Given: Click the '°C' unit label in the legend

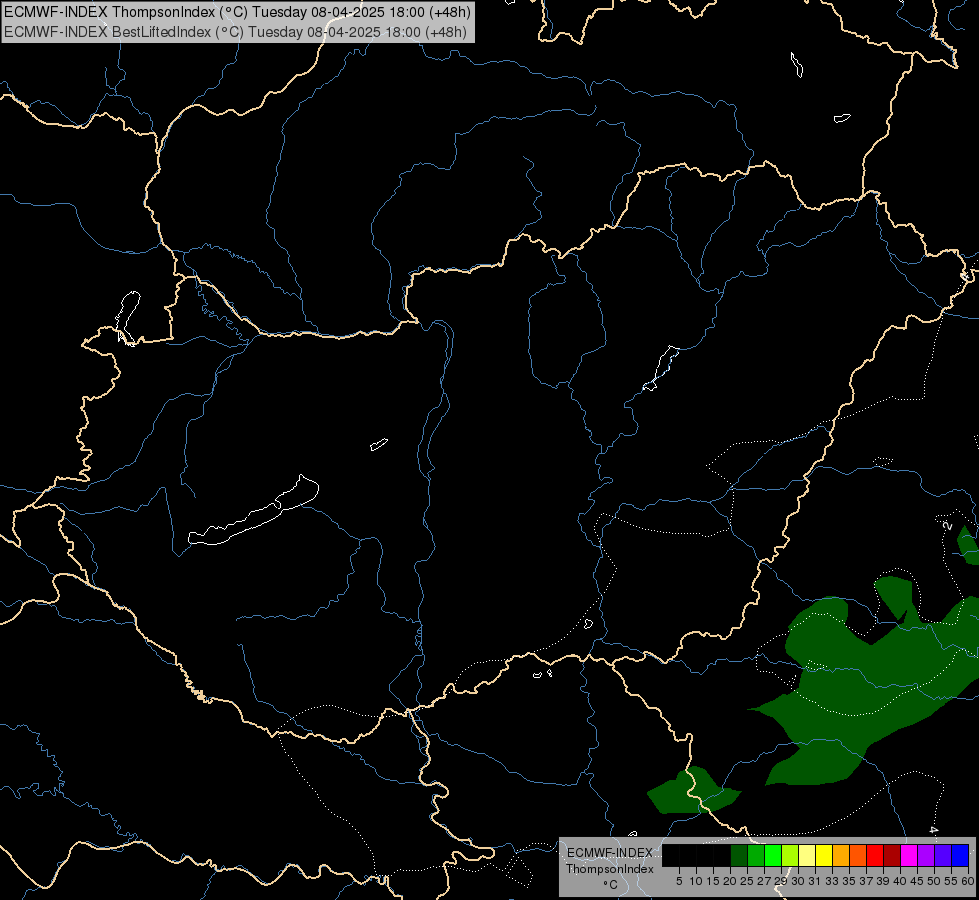Looking at the screenshot, I should point(611,885).
